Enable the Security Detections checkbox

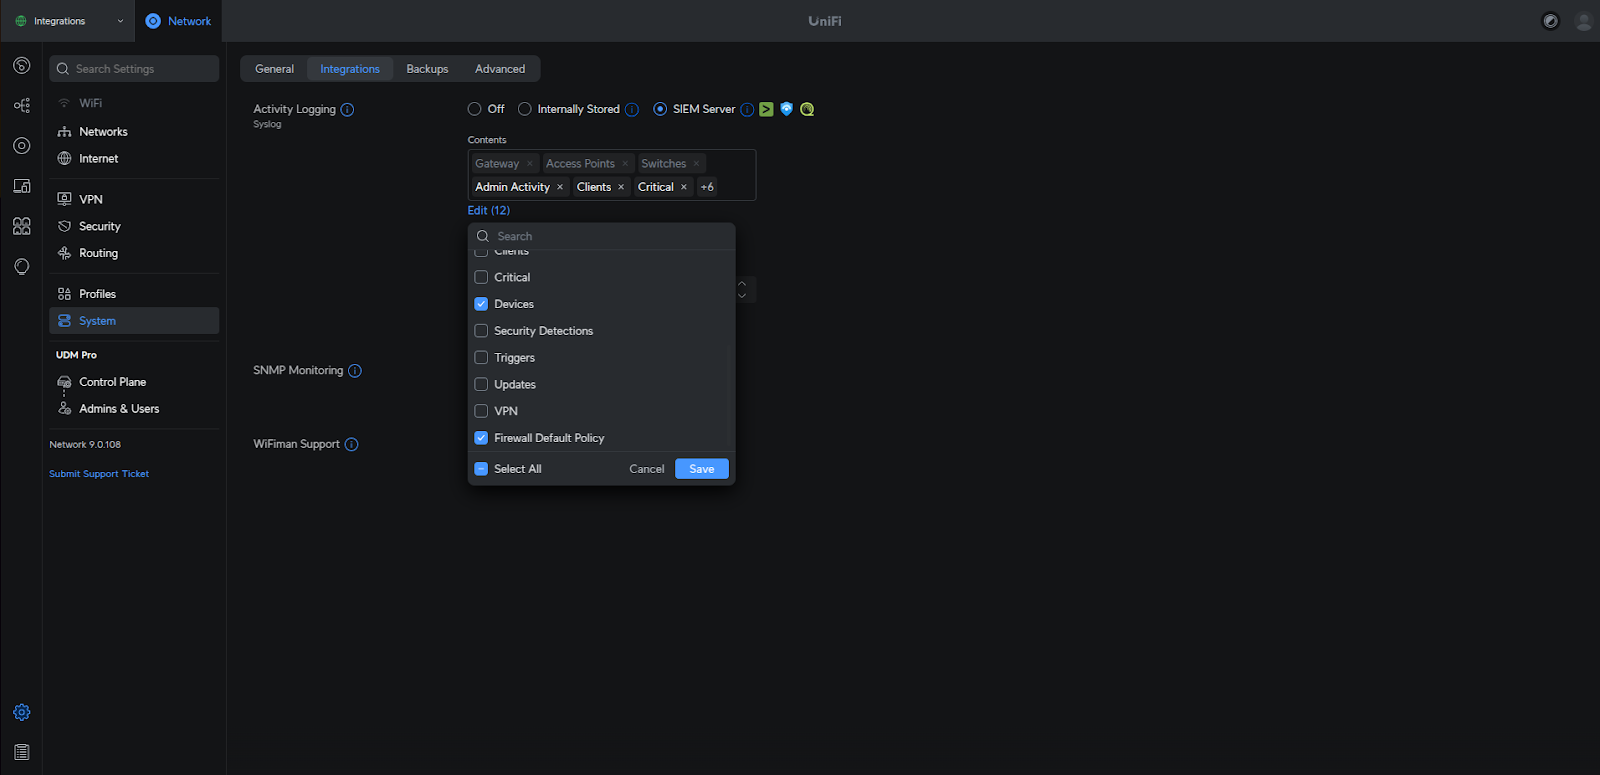click(x=481, y=331)
